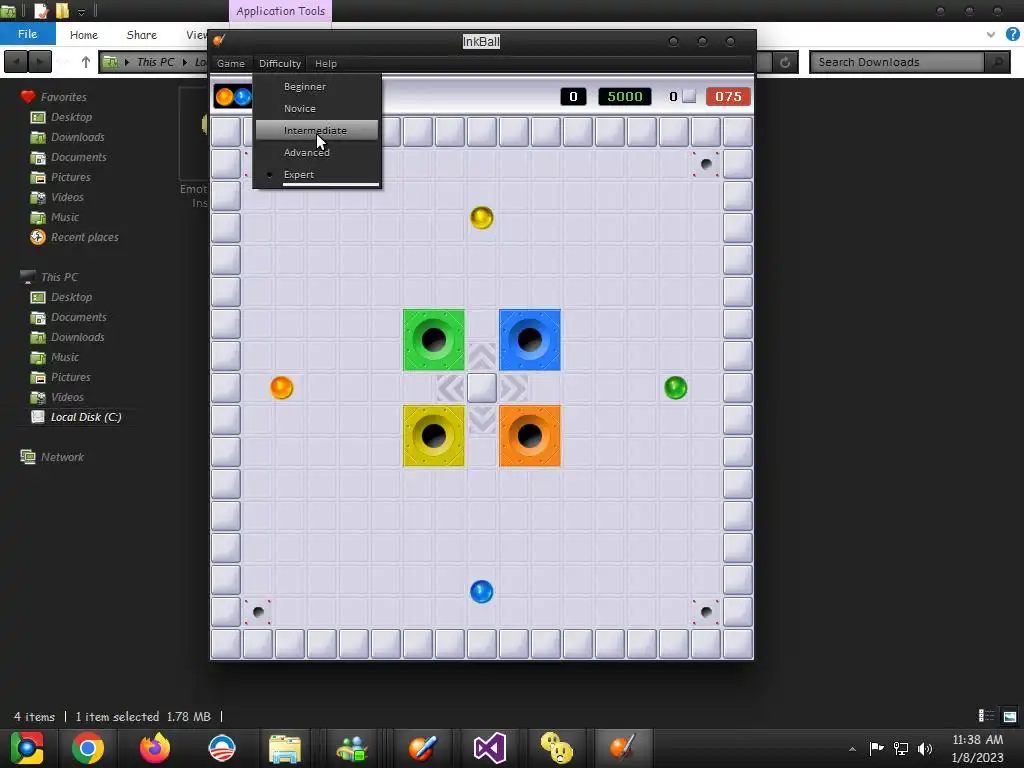Open Home tab in Explorer ribbon

click(x=84, y=35)
